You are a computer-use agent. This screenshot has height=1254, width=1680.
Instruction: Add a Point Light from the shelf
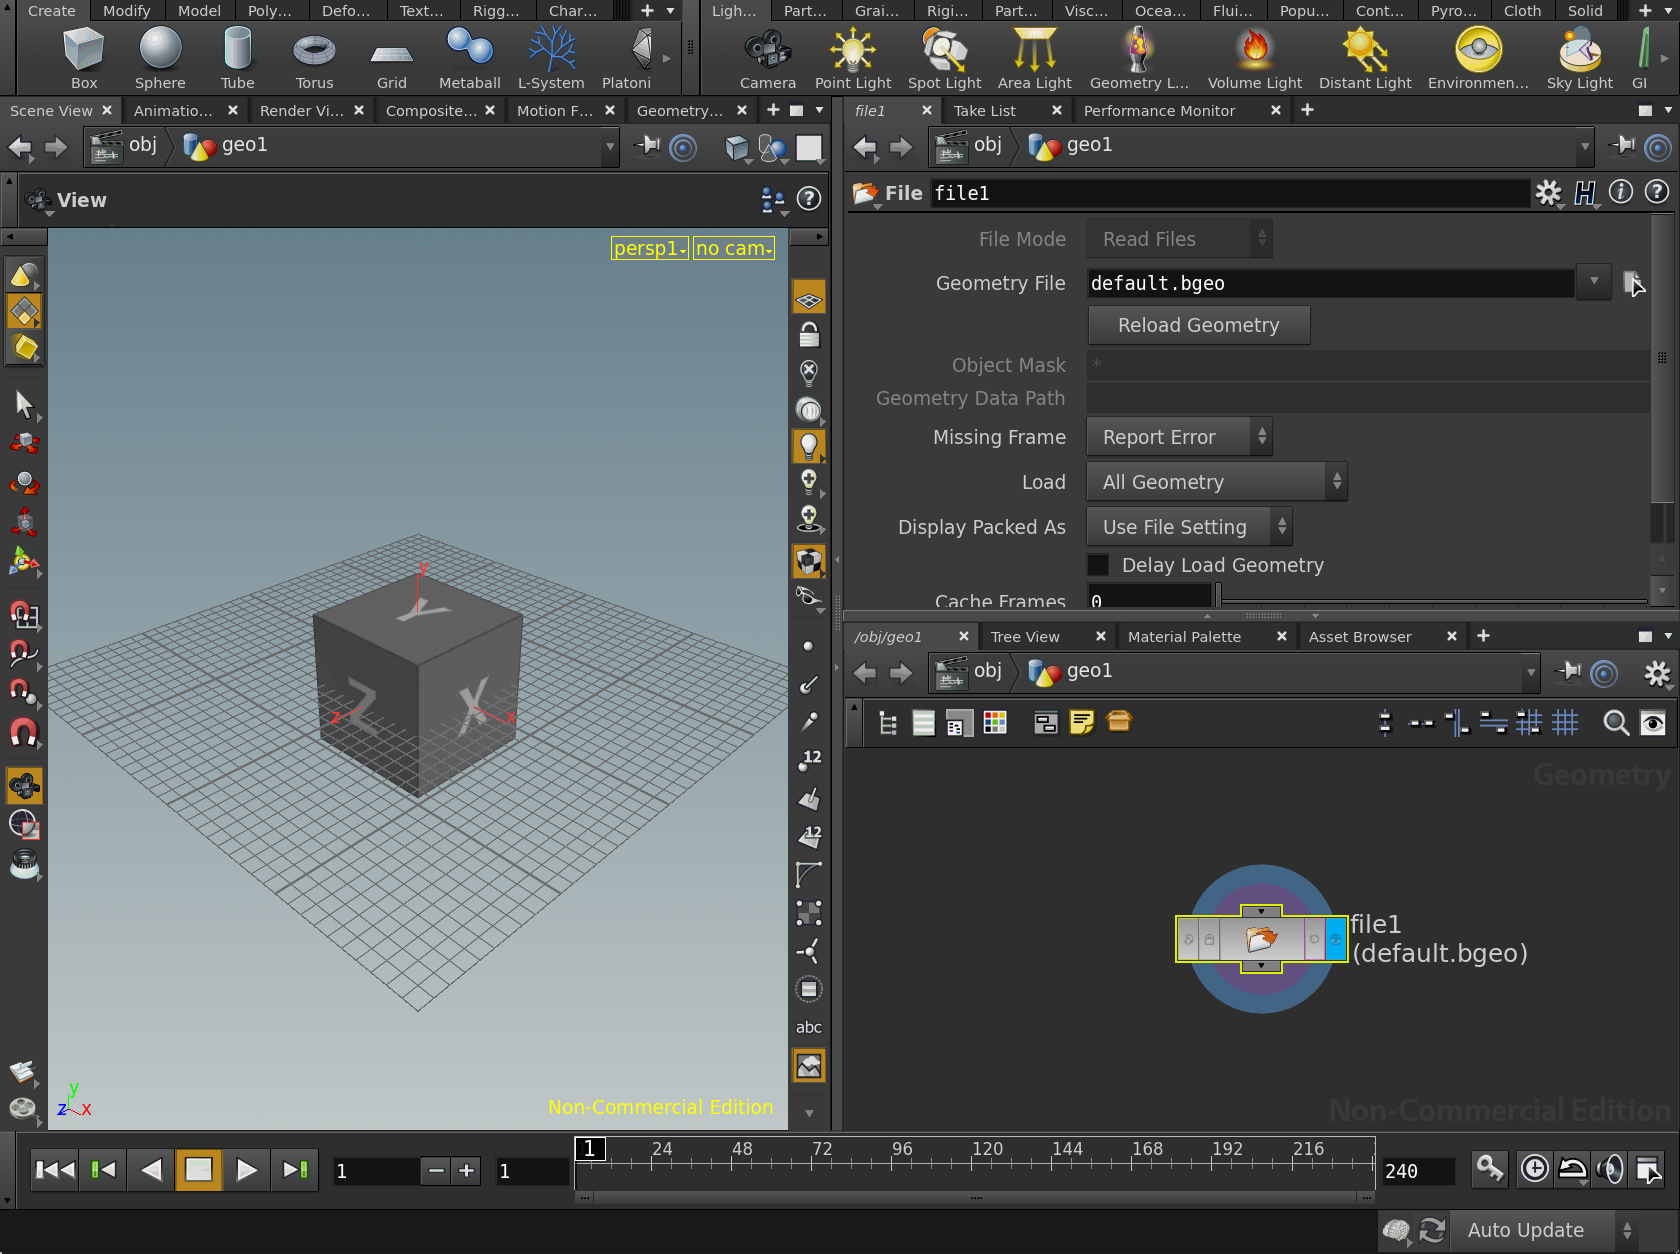point(852,58)
